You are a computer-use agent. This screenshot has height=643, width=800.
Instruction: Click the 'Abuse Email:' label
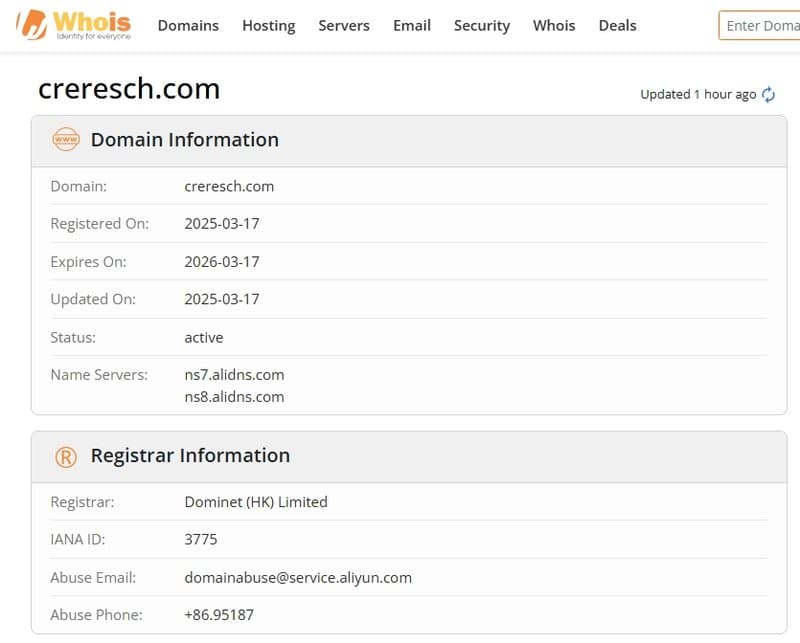[93, 578]
